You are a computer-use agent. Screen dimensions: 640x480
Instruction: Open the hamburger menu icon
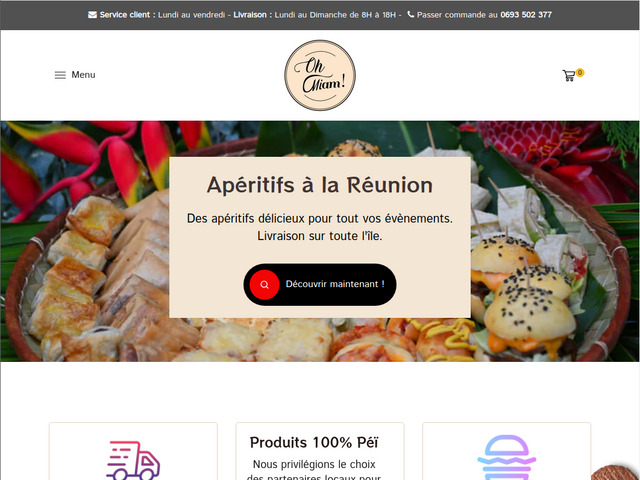(60, 75)
